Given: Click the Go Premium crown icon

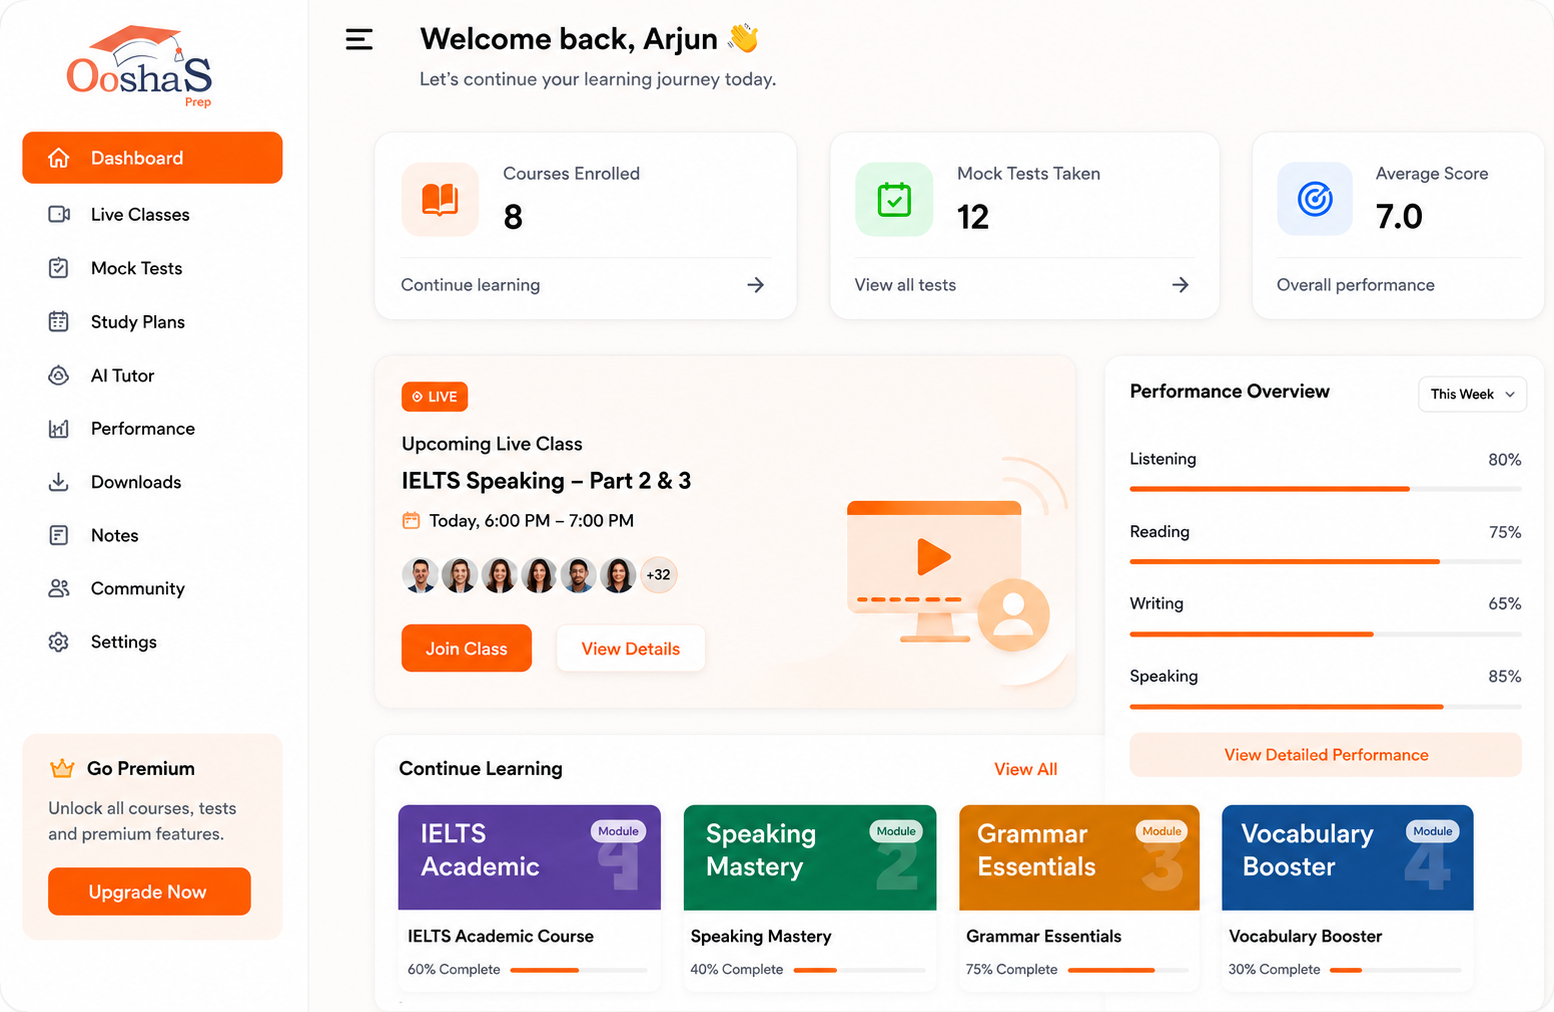Looking at the screenshot, I should pos(62,768).
